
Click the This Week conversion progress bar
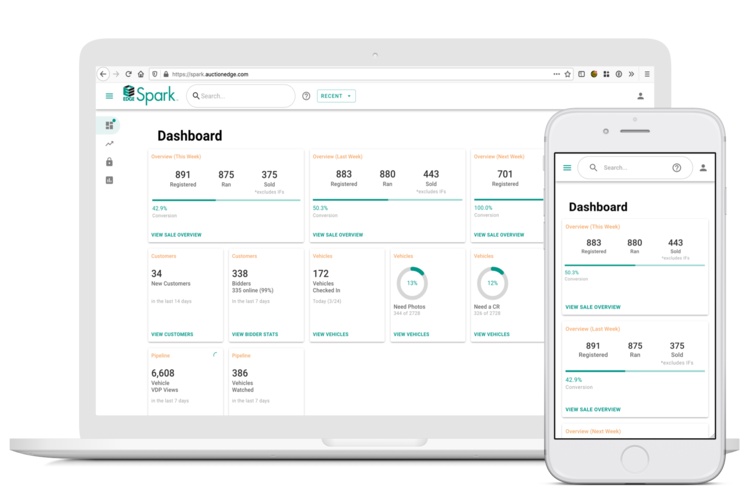(225, 200)
